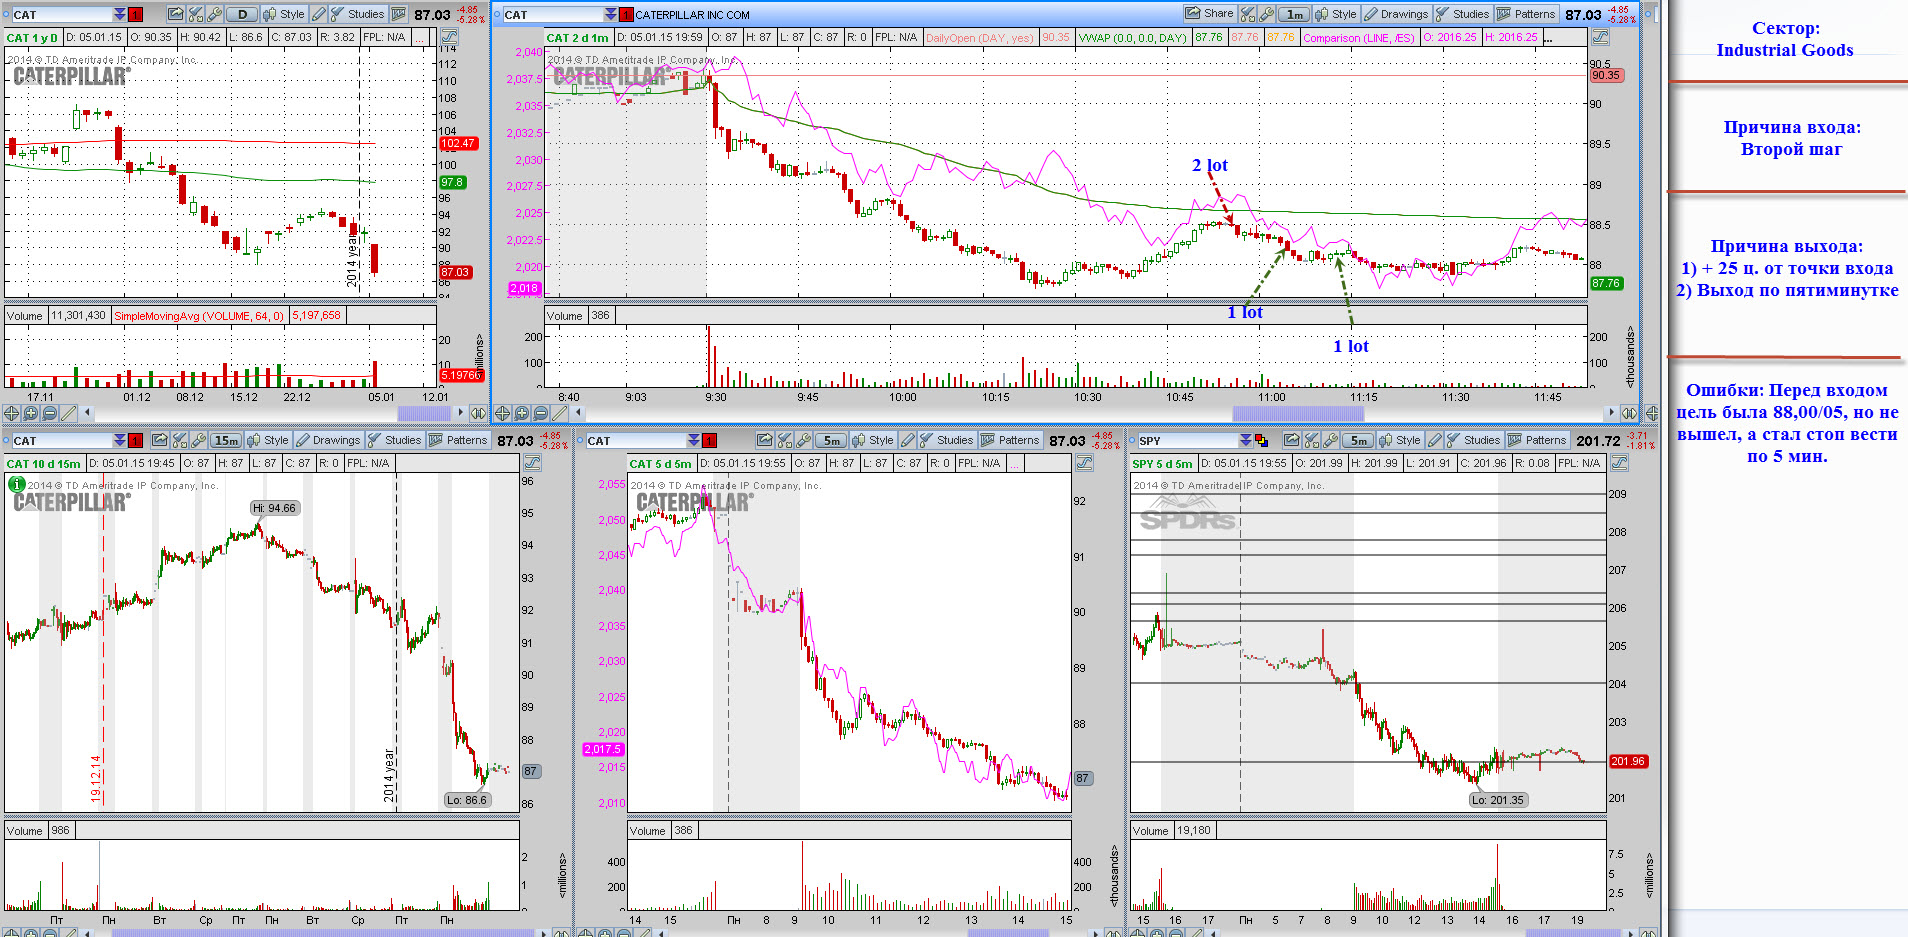Select the crosshair tool under the 1m CAT chart
The image size is (1908, 937).
502,413
